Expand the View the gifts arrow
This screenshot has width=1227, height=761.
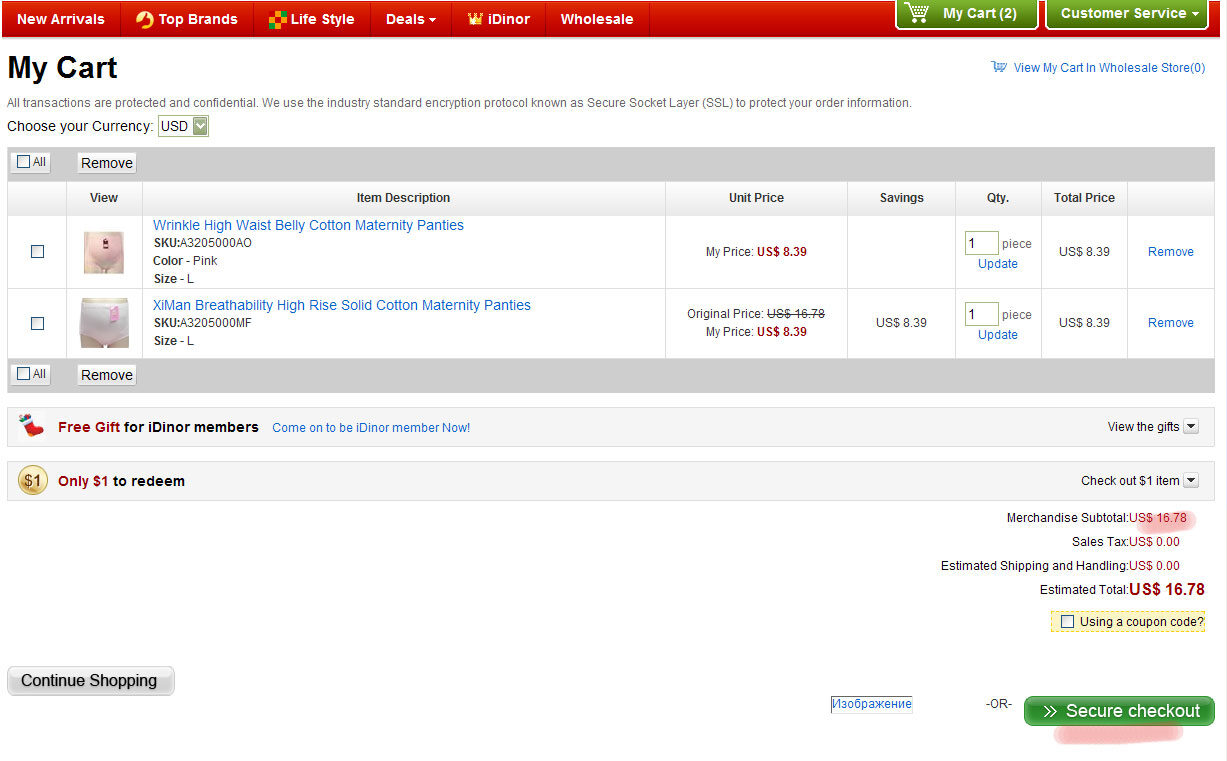pyautogui.click(x=1190, y=427)
